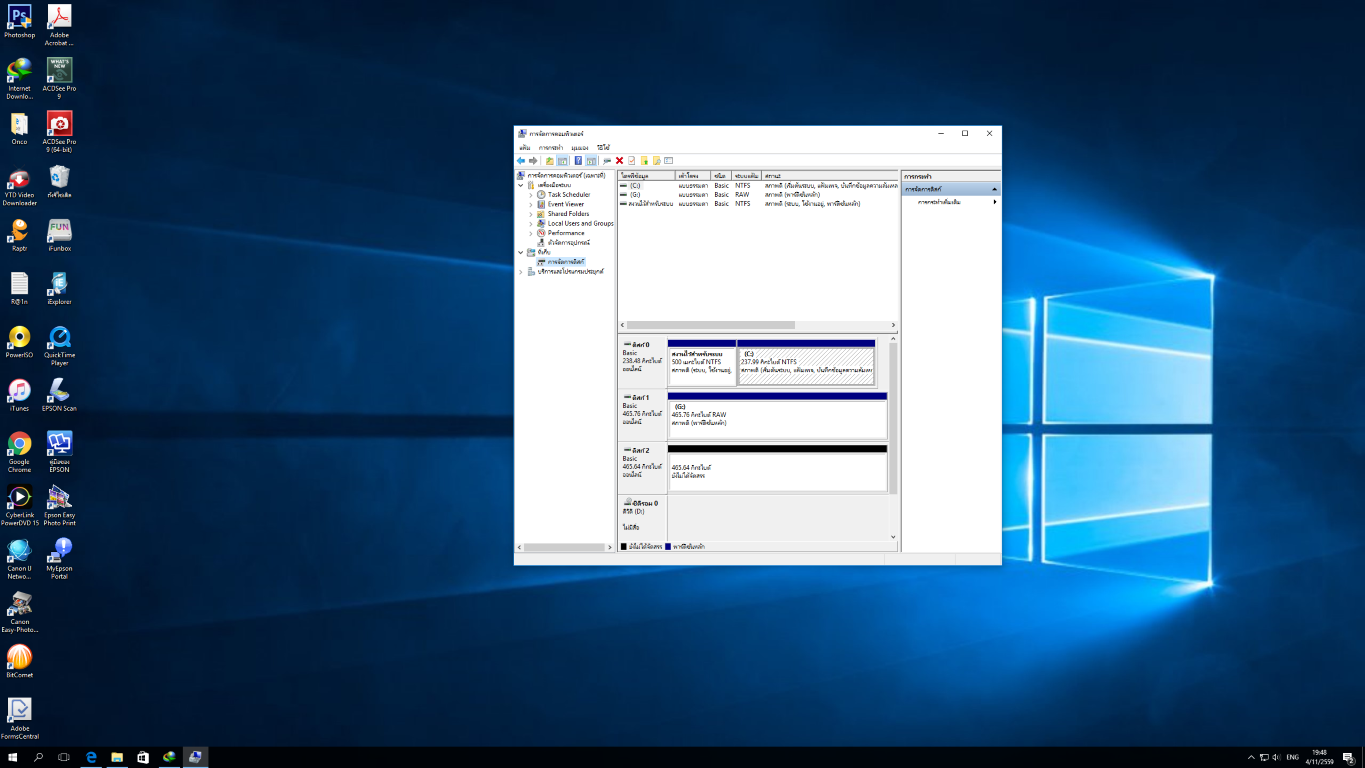Open Google Chrome from desktop
This screenshot has width=1365, height=768.
click(x=19, y=444)
